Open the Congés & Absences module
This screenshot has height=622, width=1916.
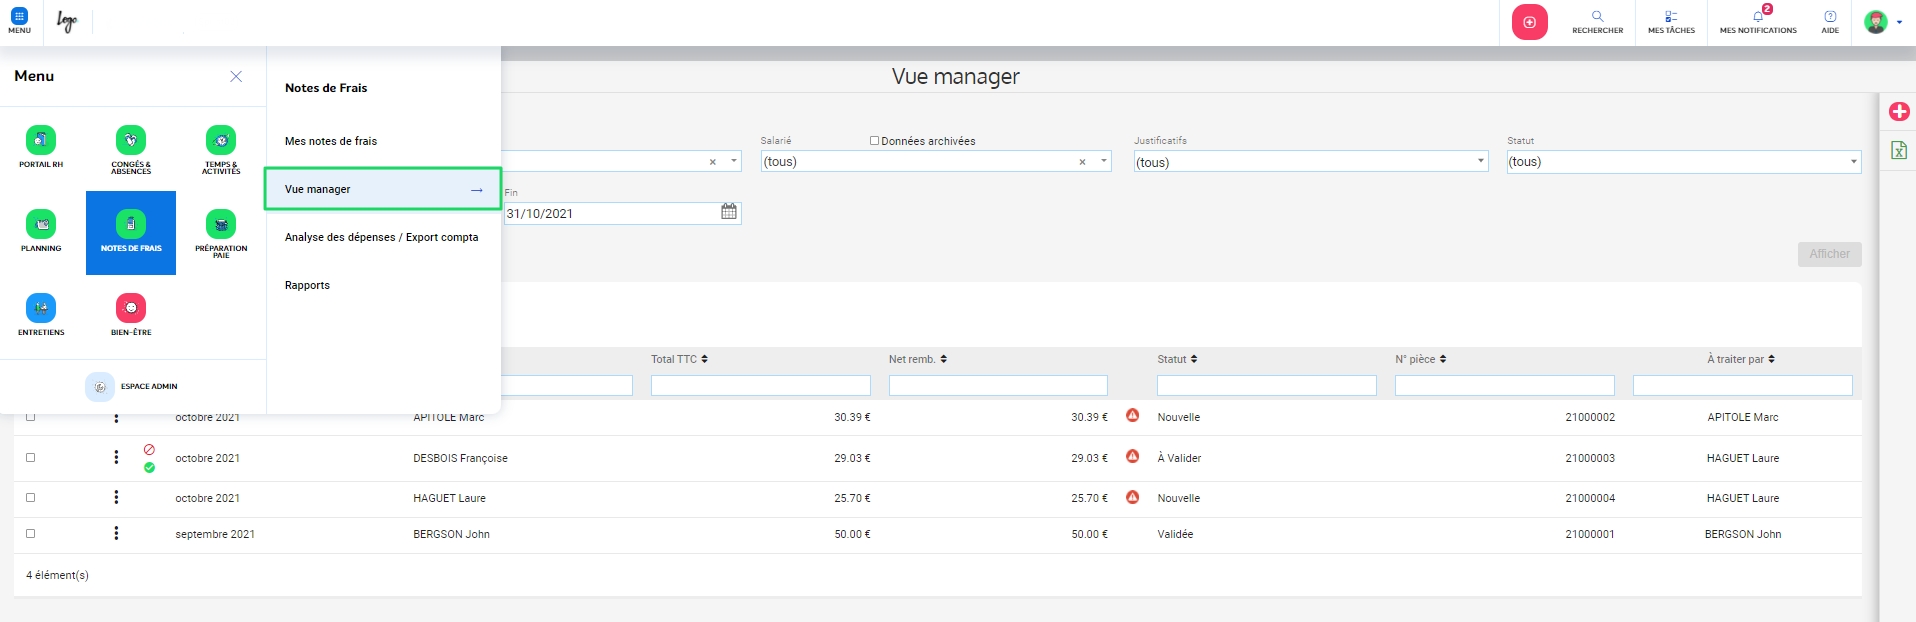[131, 148]
